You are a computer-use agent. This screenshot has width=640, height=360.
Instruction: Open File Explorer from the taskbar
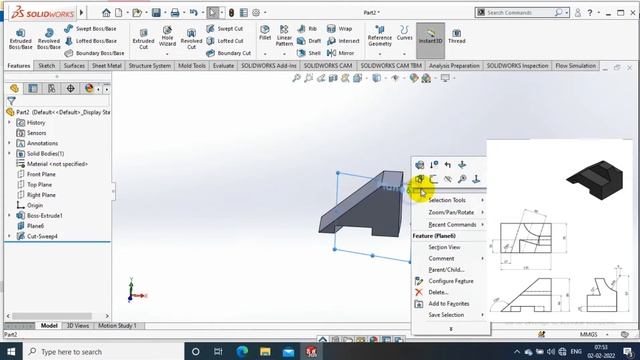pyautogui.click(x=265, y=351)
